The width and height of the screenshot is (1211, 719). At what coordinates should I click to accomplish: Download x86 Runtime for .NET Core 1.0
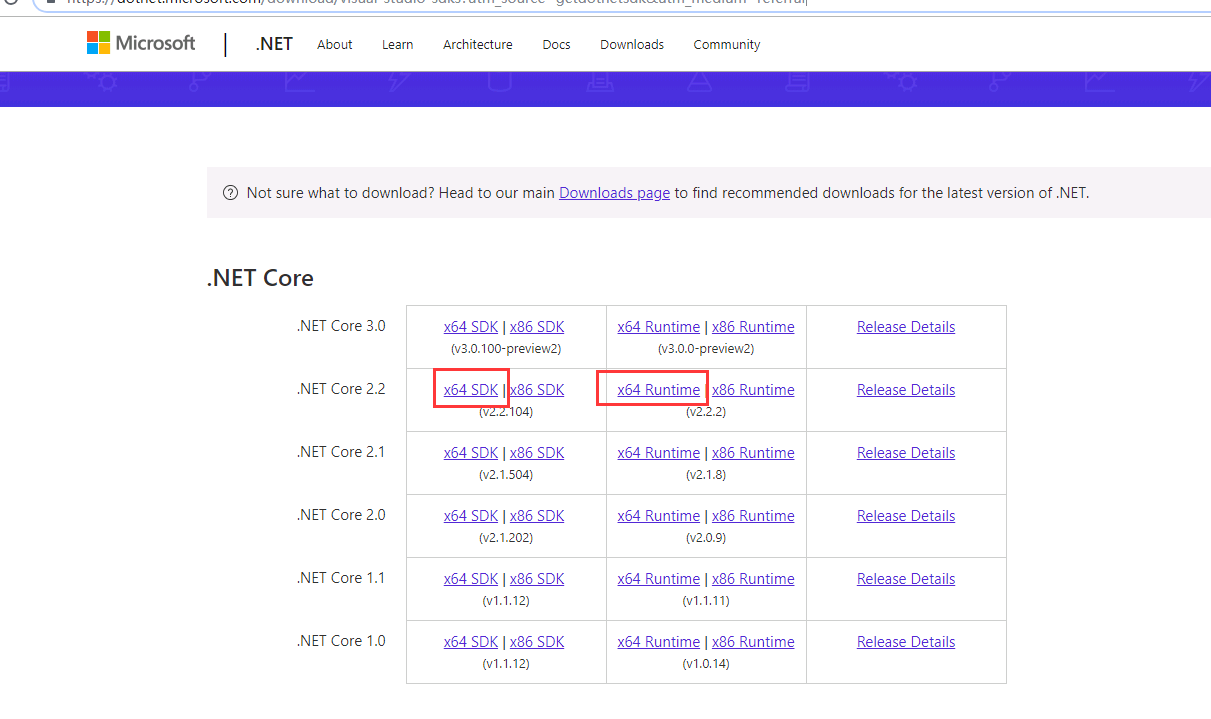pyautogui.click(x=753, y=642)
